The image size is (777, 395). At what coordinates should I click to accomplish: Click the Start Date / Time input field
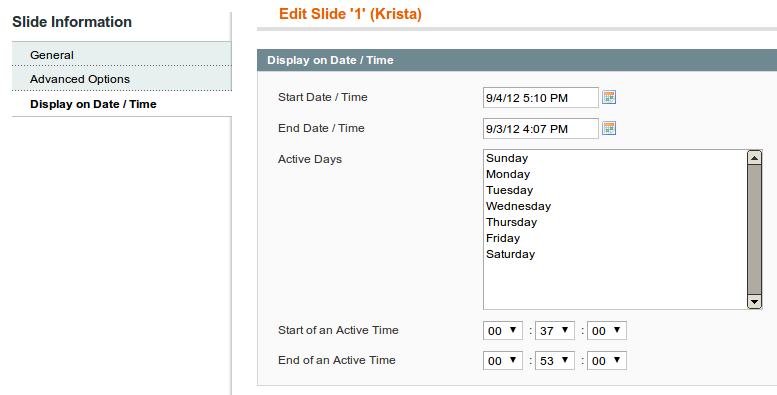[541, 98]
